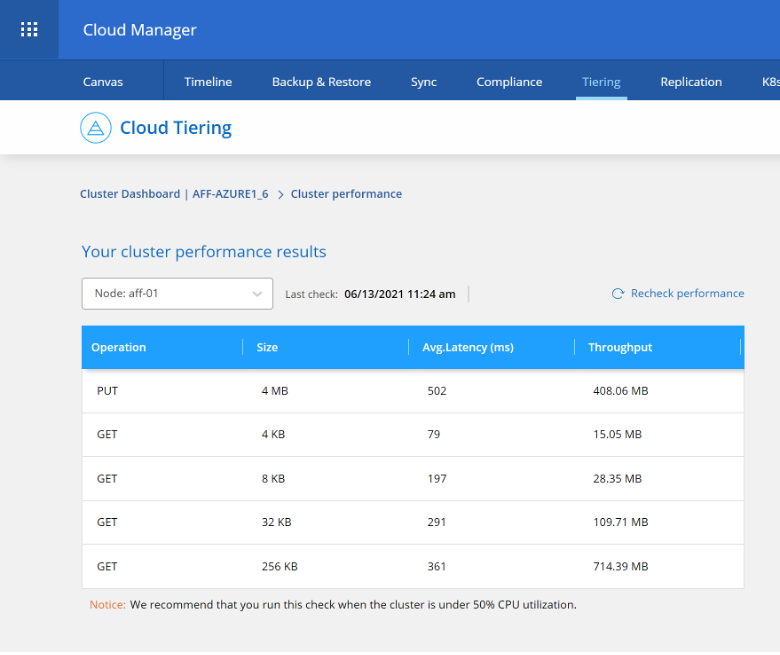Screen dimensions: 780x655
Task: Open the Timeline tab
Action: click(x=208, y=82)
